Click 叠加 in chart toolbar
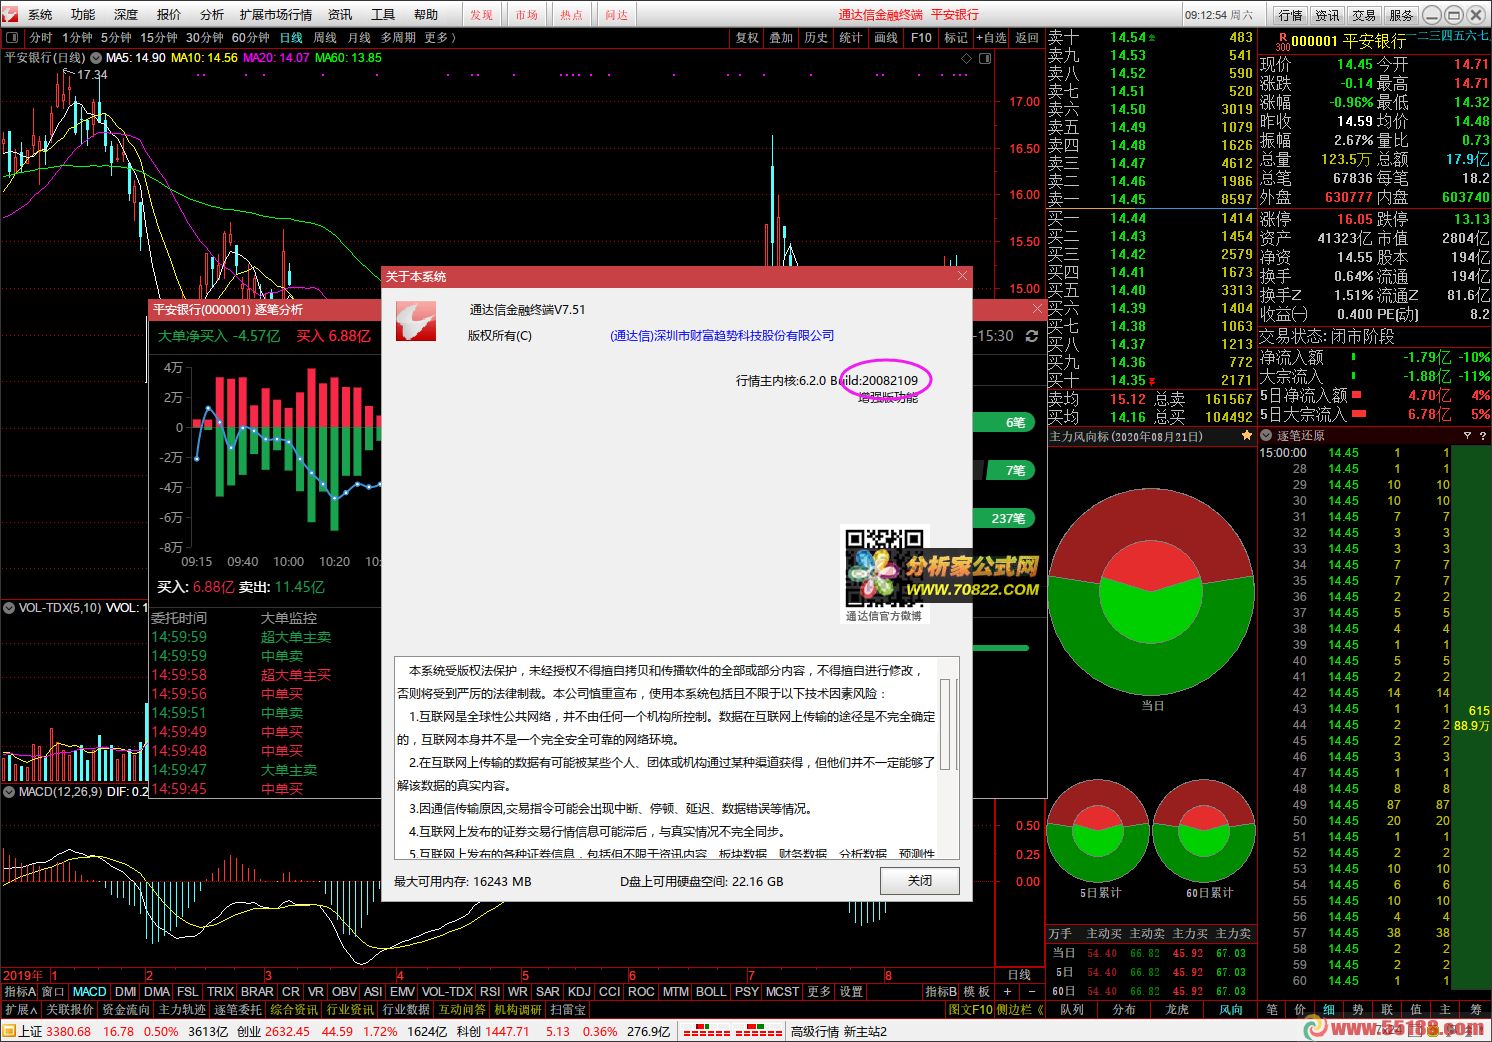Screen dimensions: 1492x1042 click(781, 38)
